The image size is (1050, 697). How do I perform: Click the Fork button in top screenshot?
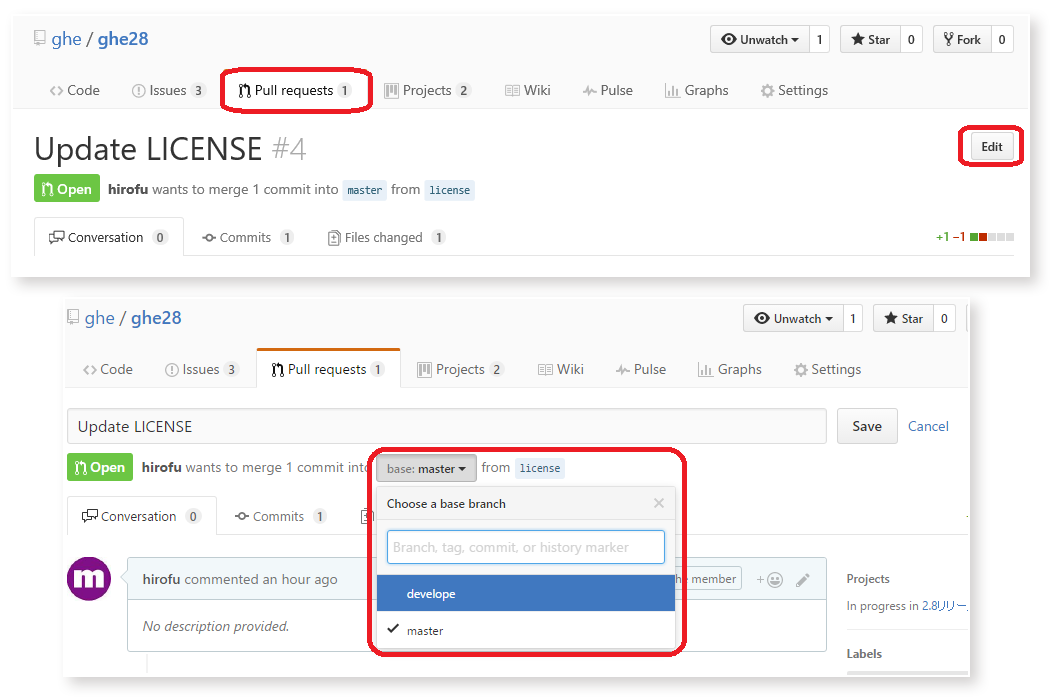[x=962, y=40]
